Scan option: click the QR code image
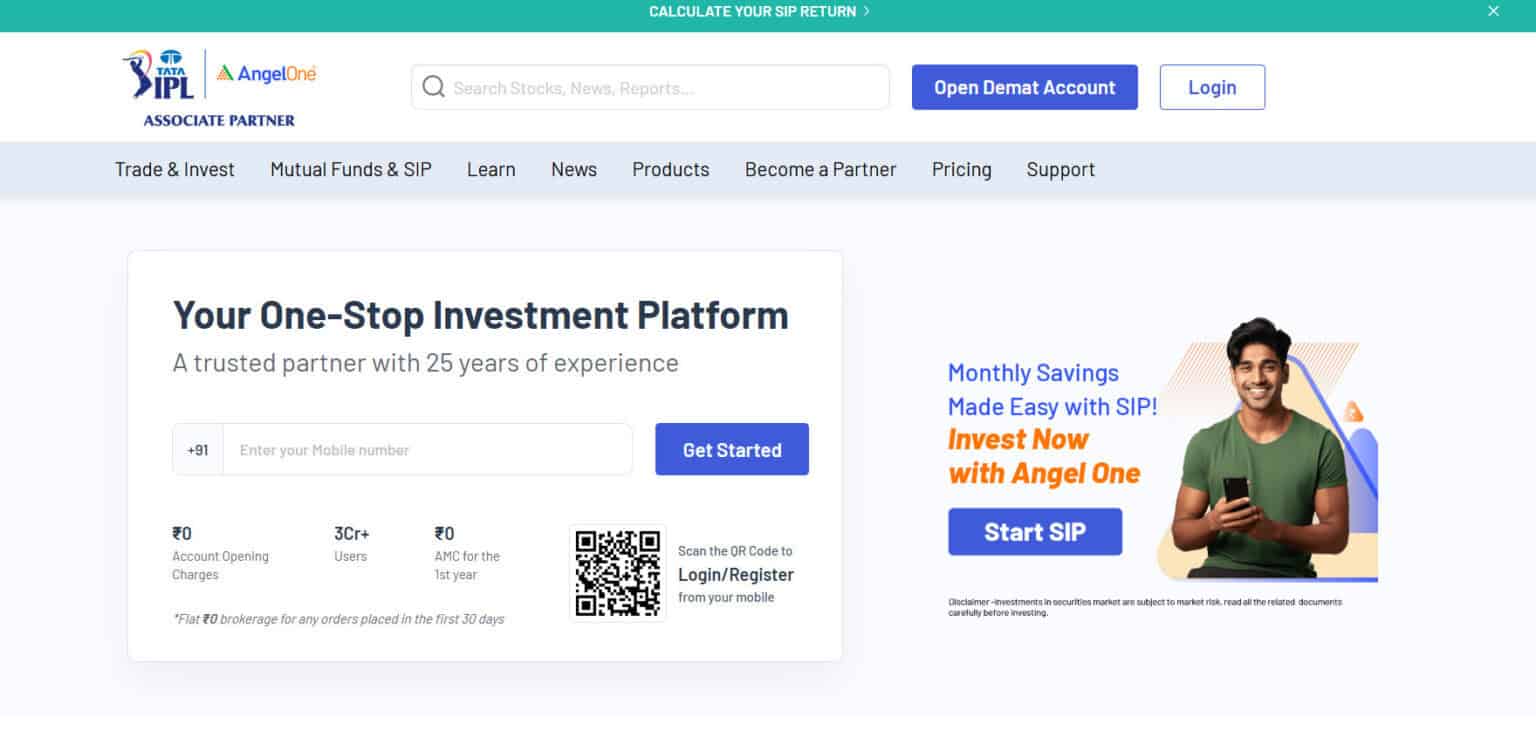The image size is (1536, 737). click(x=617, y=573)
